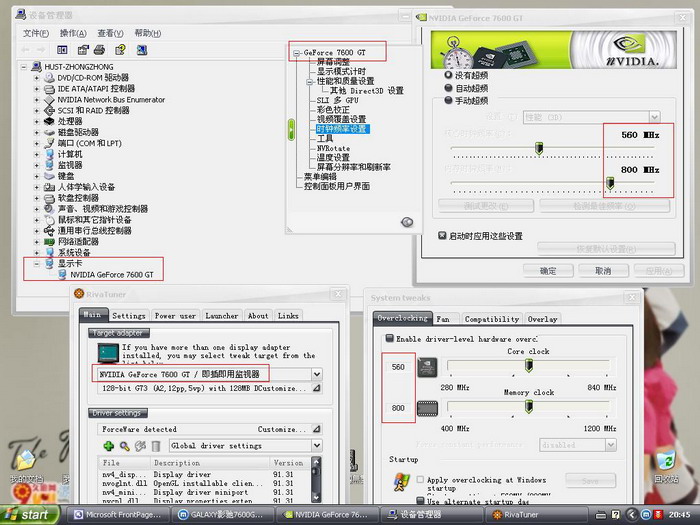The image size is (700, 525).
Task: Select the 自动超频 radio button
Action: pos(448,88)
